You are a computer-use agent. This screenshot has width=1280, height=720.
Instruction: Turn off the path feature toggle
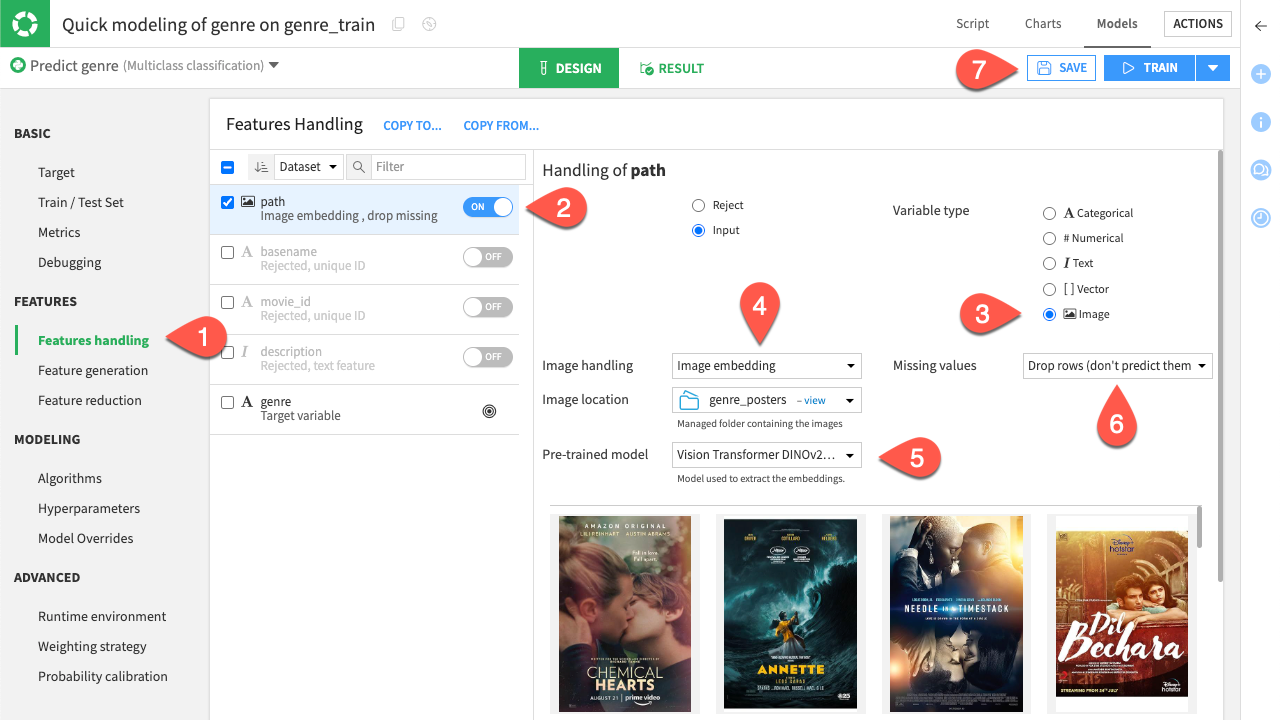pos(487,206)
